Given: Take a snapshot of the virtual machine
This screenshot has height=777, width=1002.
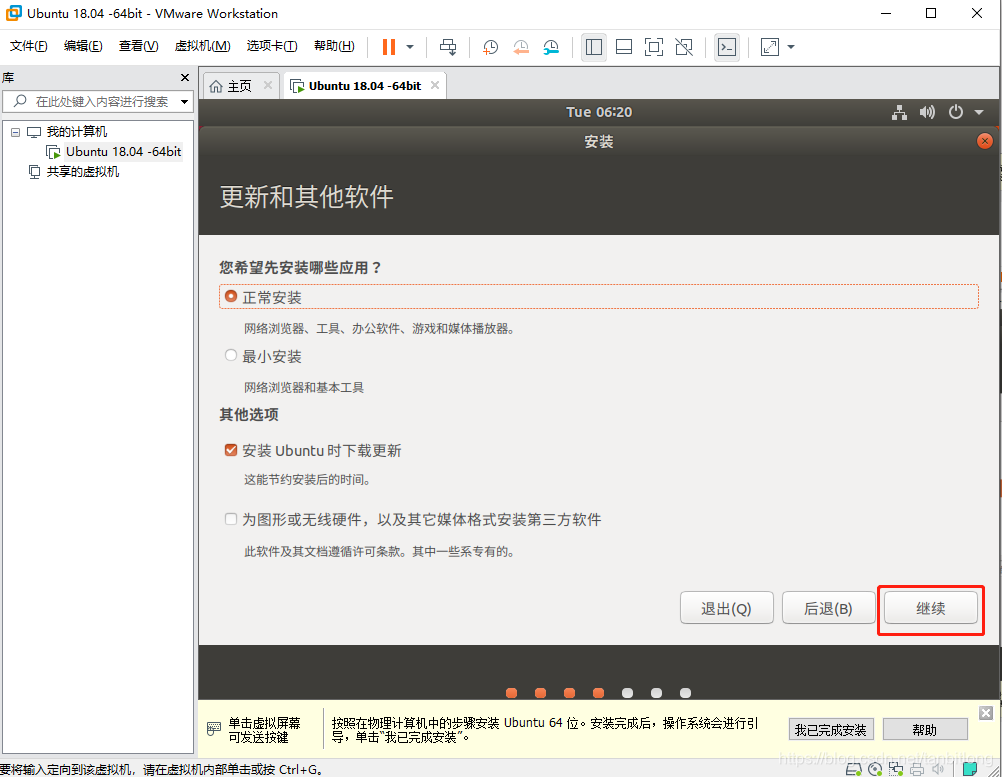Looking at the screenshot, I should tap(489, 47).
